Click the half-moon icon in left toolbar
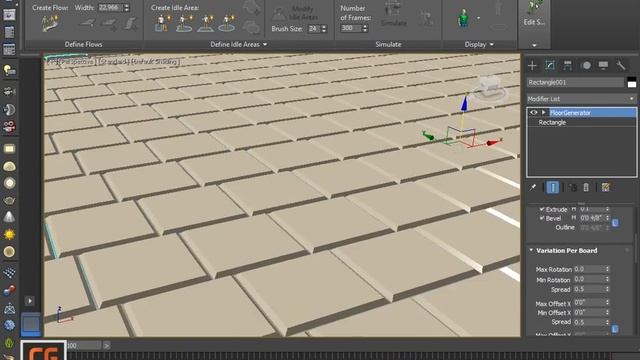The height and width of the screenshot is (360, 640). (x=9, y=109)
